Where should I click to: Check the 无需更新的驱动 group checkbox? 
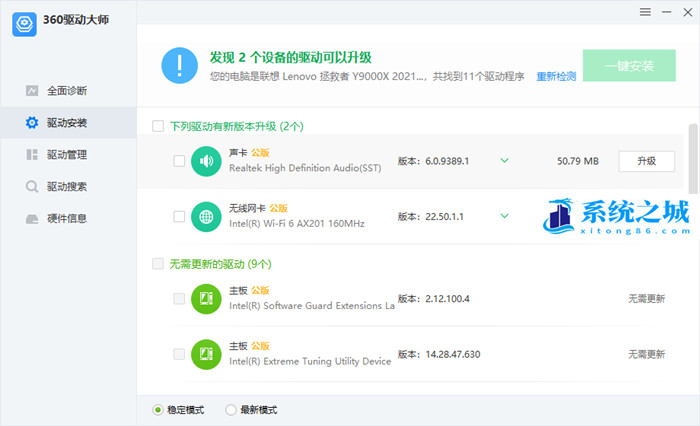point(158,263)
